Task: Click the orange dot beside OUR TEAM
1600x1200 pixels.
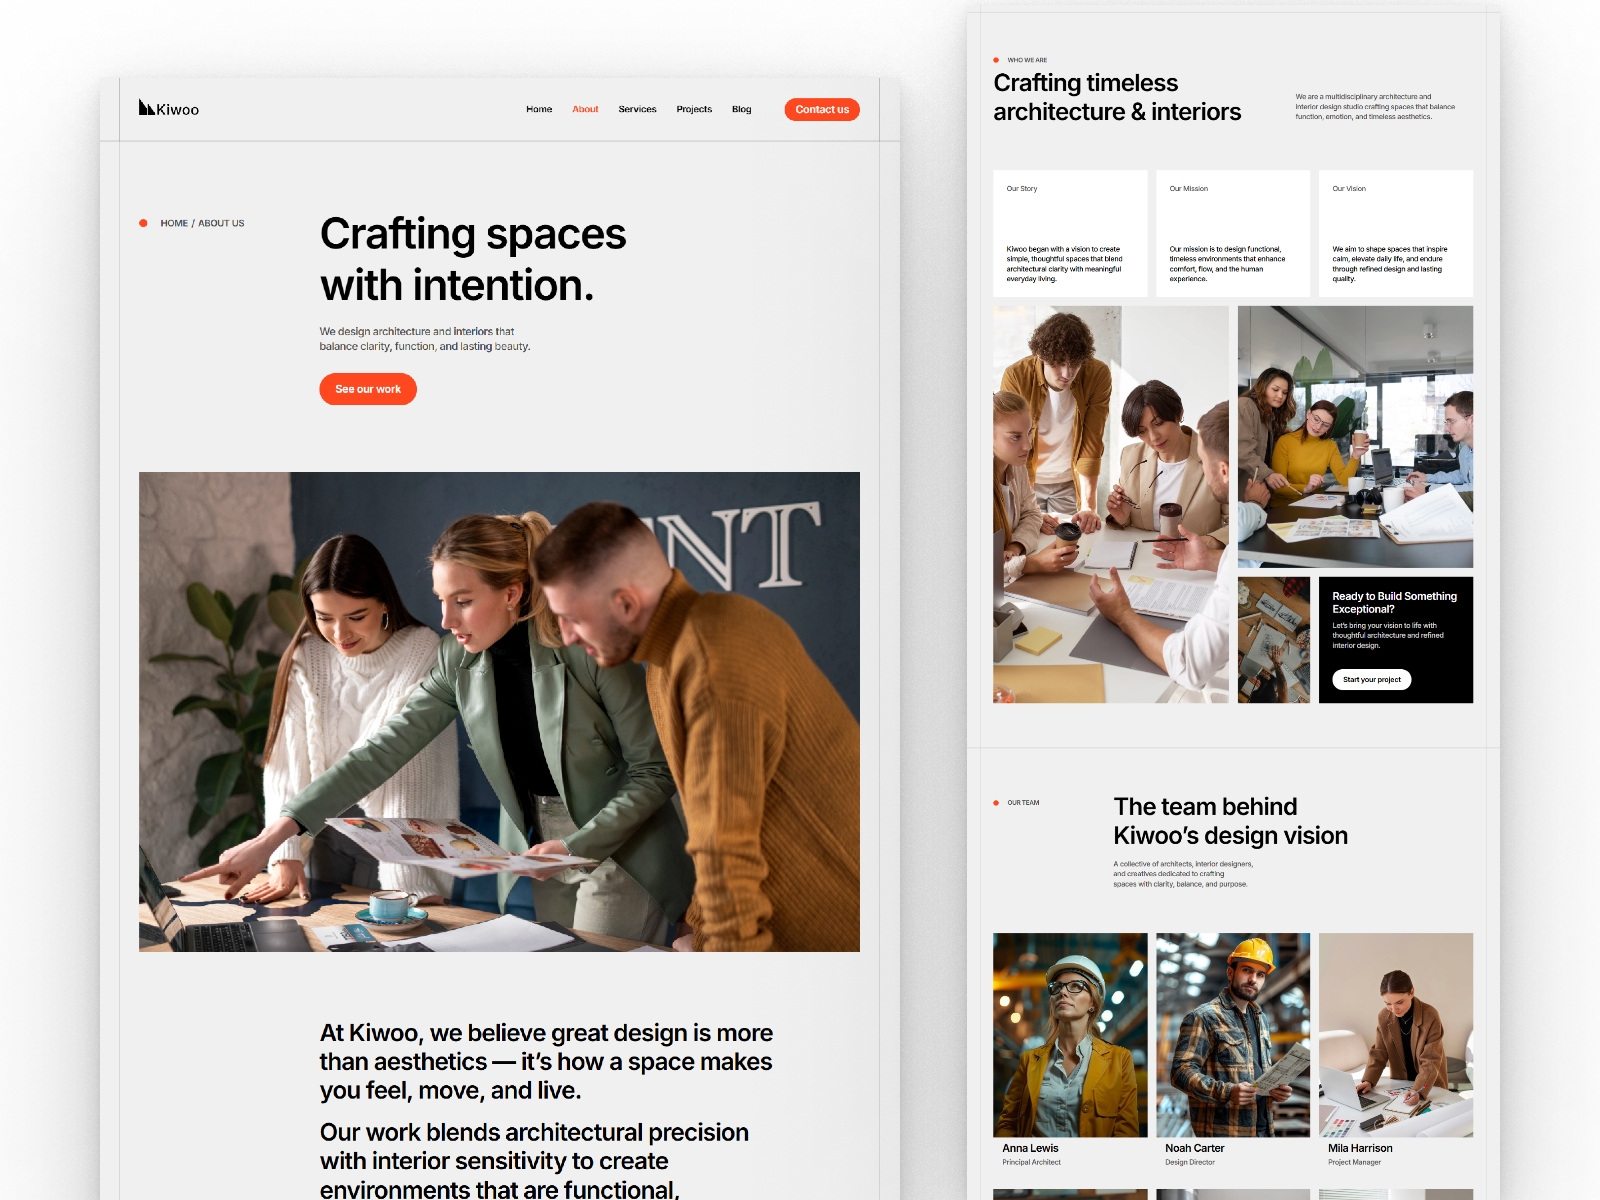Action: 996,803
